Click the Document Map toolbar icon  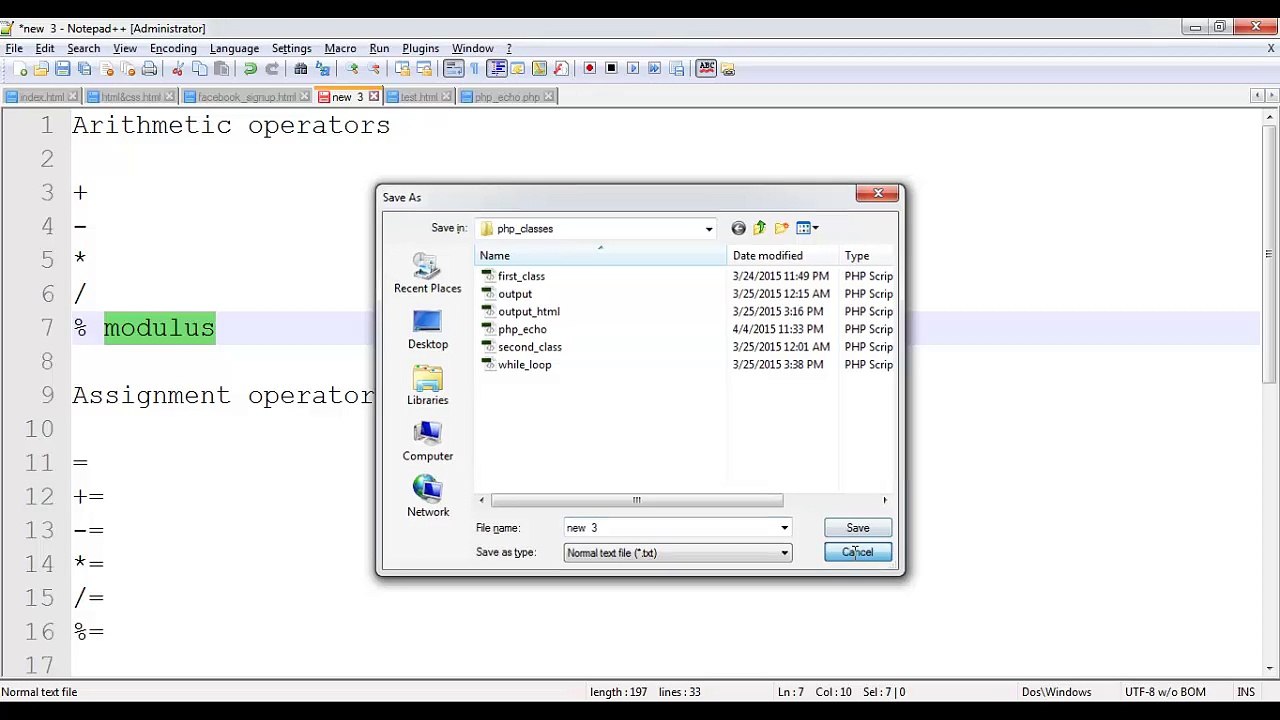click(x=539, y=69)
